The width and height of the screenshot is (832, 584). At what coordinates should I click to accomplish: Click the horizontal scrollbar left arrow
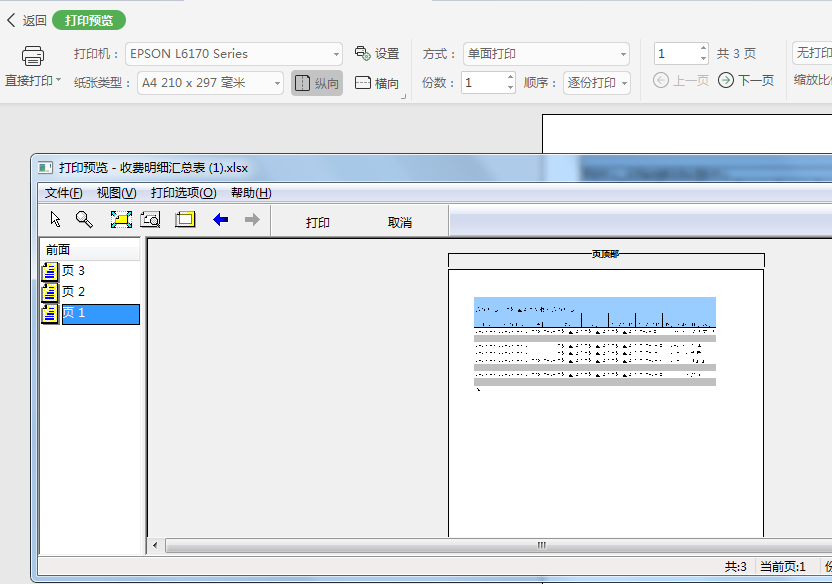[155, 545]
